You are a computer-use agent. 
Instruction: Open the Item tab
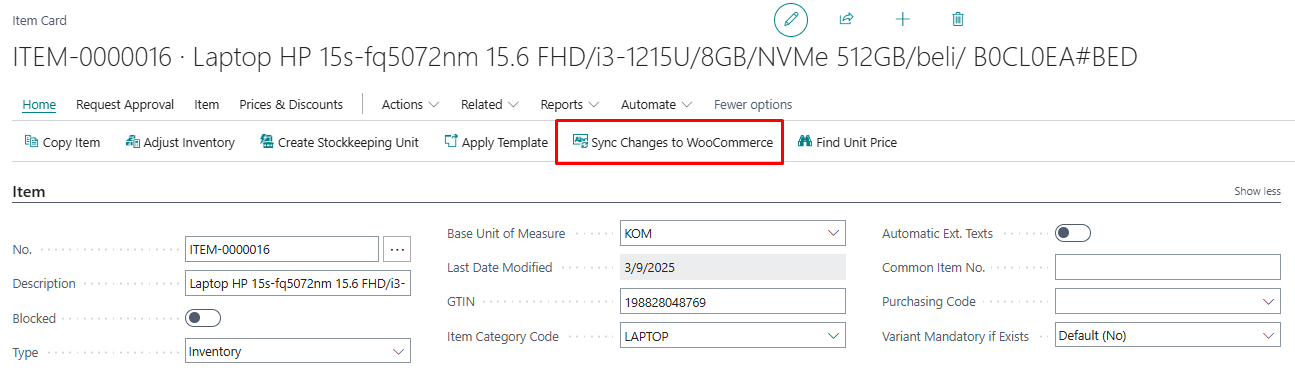(207, 105)
